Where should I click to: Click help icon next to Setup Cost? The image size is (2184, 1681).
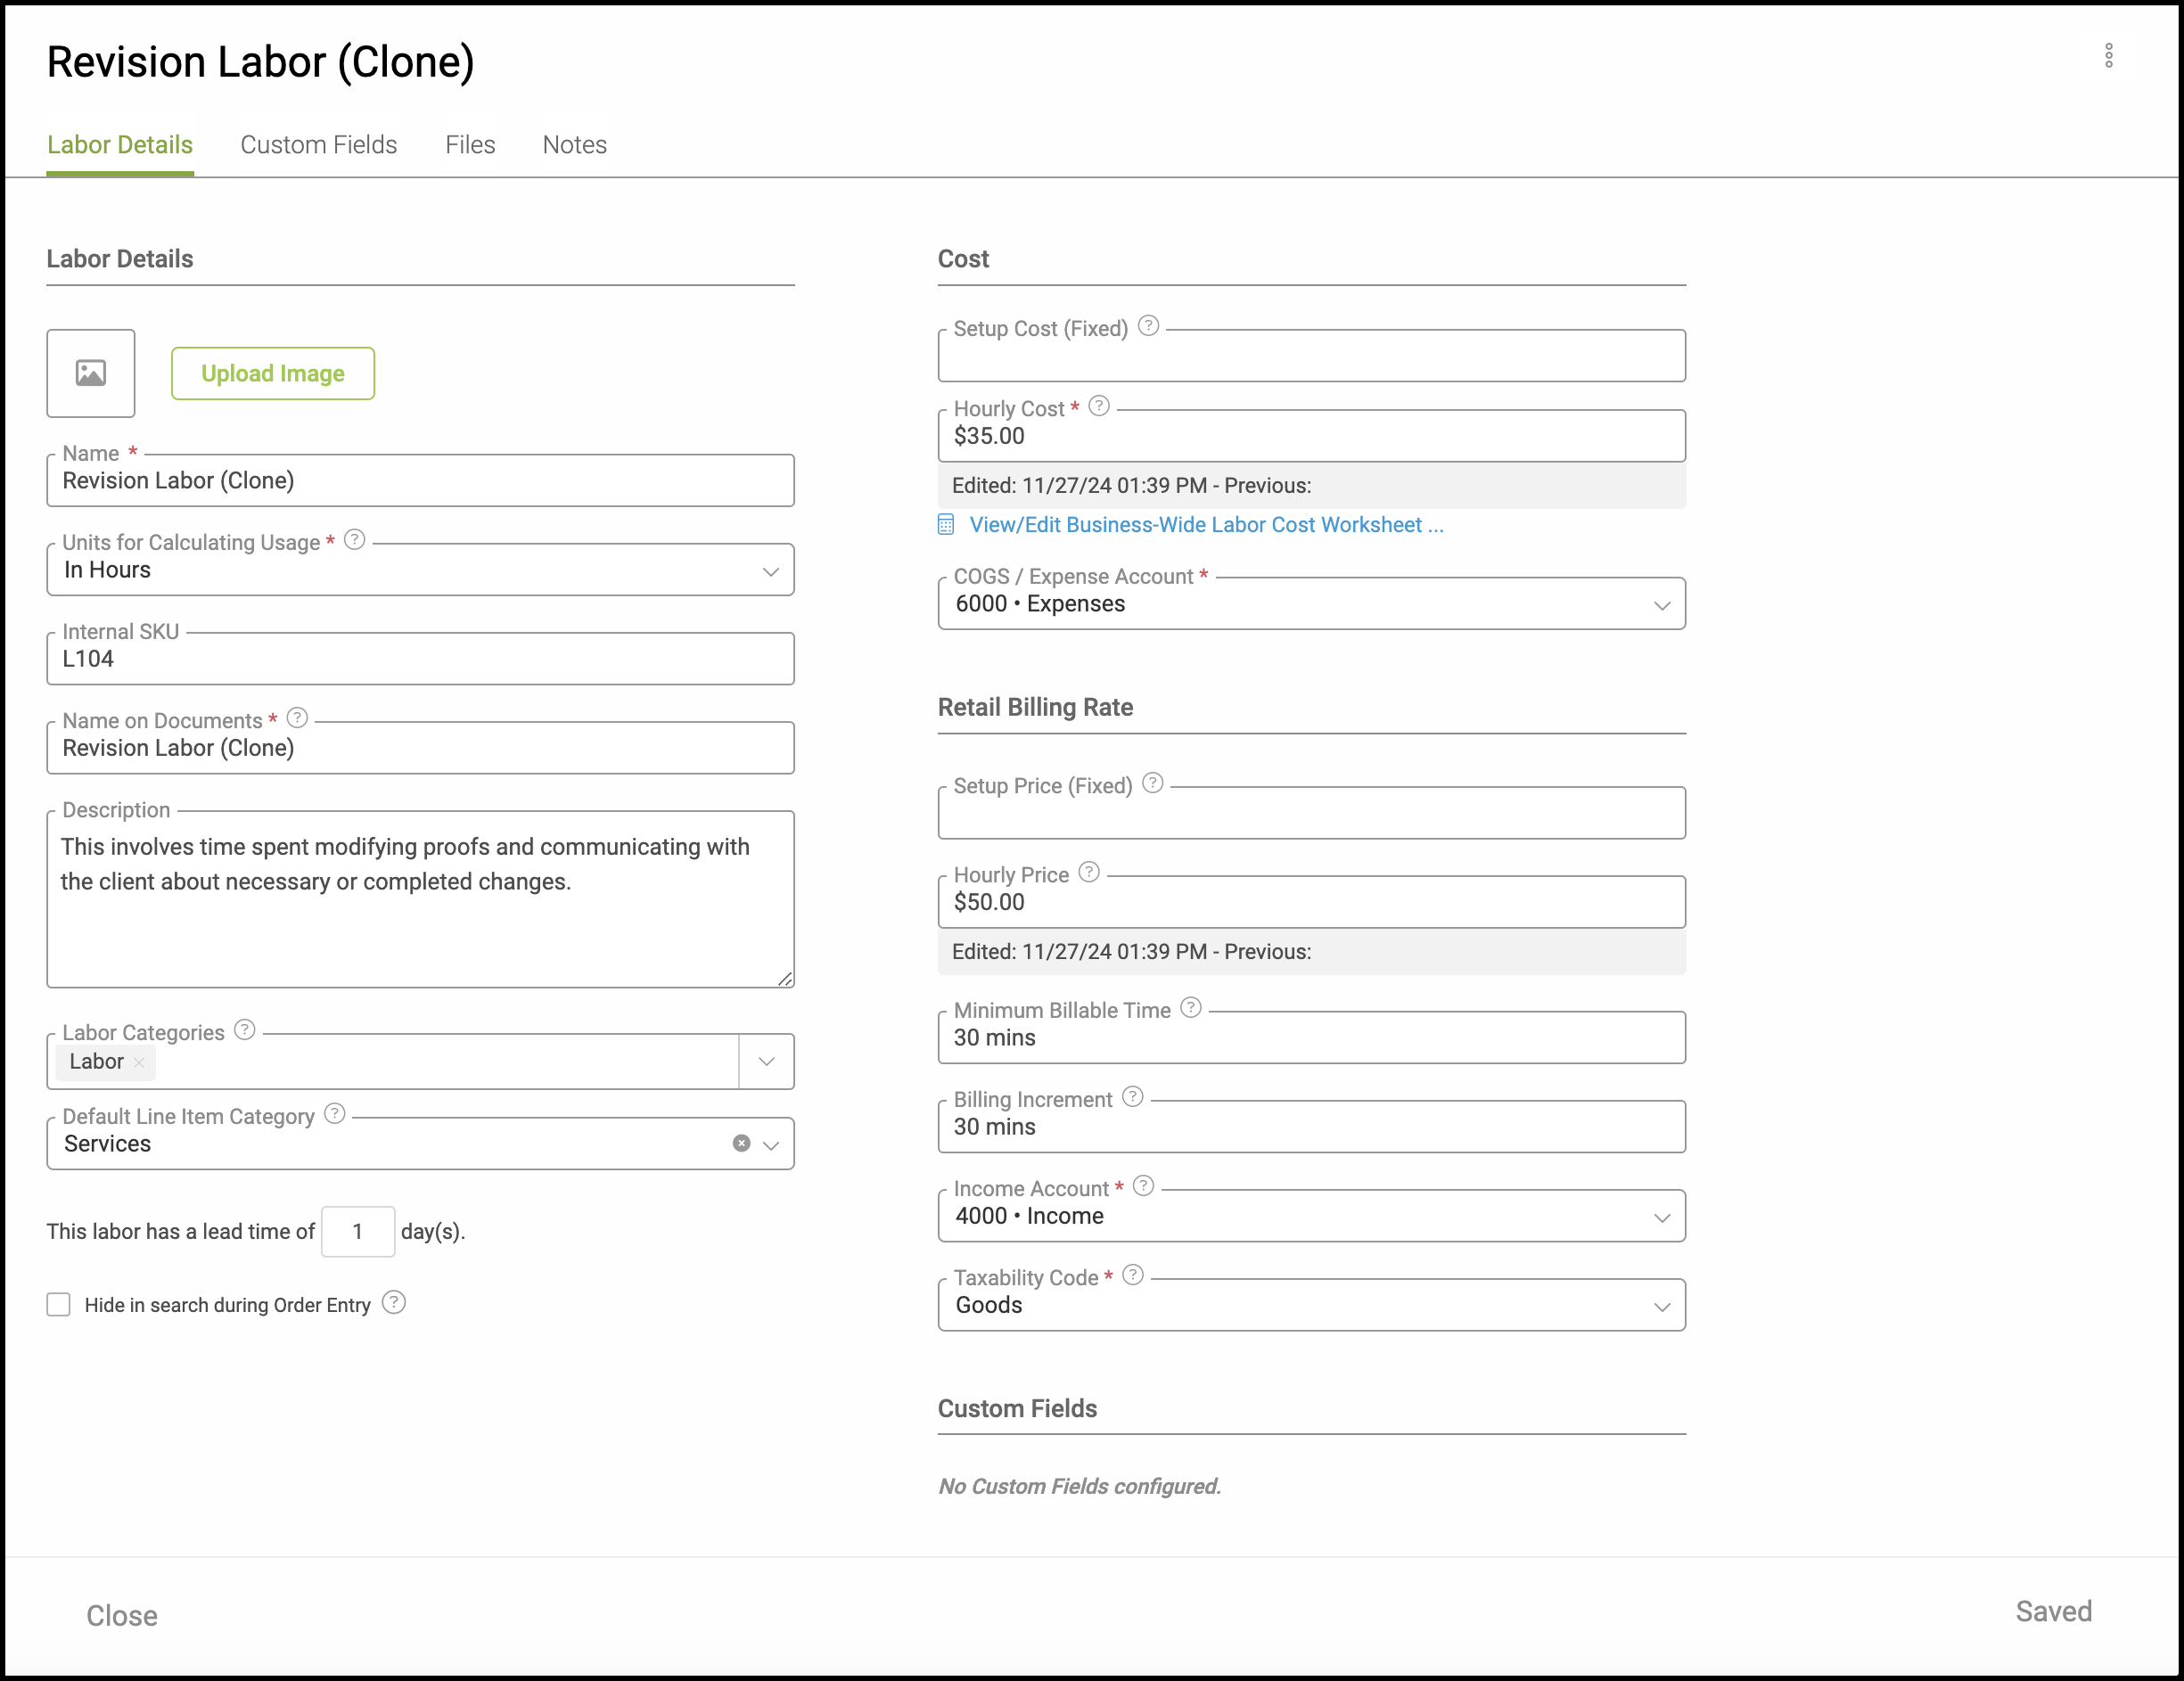pos(1148,326)
